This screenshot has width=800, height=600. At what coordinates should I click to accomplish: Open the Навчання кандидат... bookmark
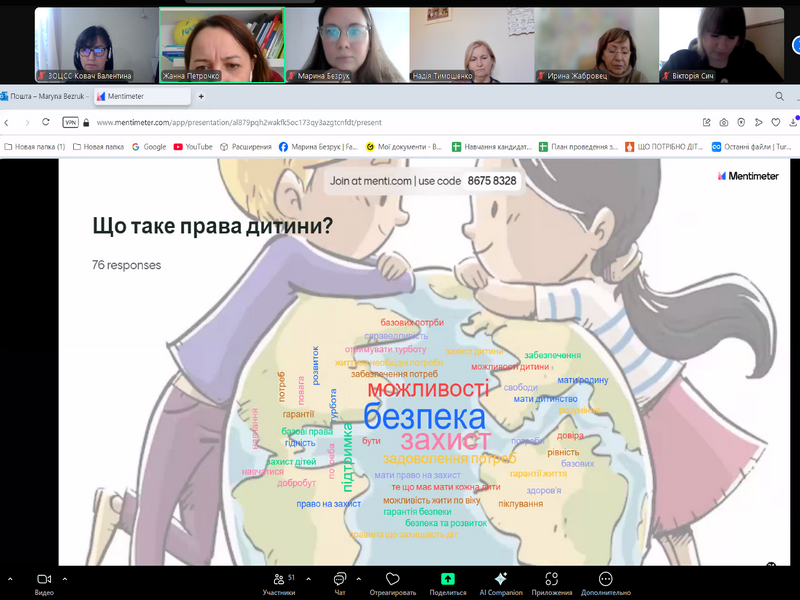pos(492,147)
